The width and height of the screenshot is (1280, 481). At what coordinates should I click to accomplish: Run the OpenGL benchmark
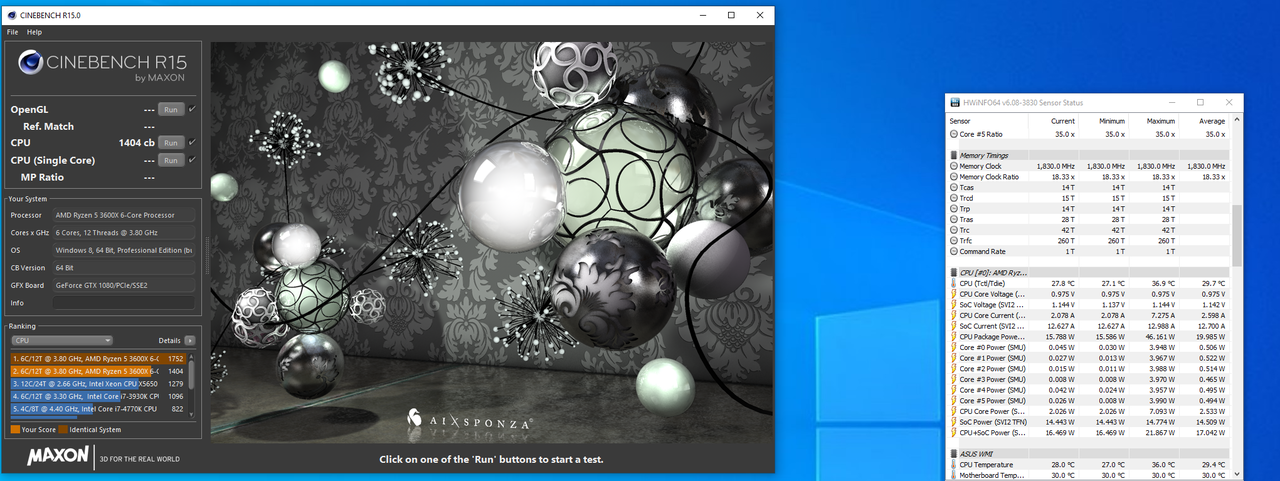tap(171, 109)
